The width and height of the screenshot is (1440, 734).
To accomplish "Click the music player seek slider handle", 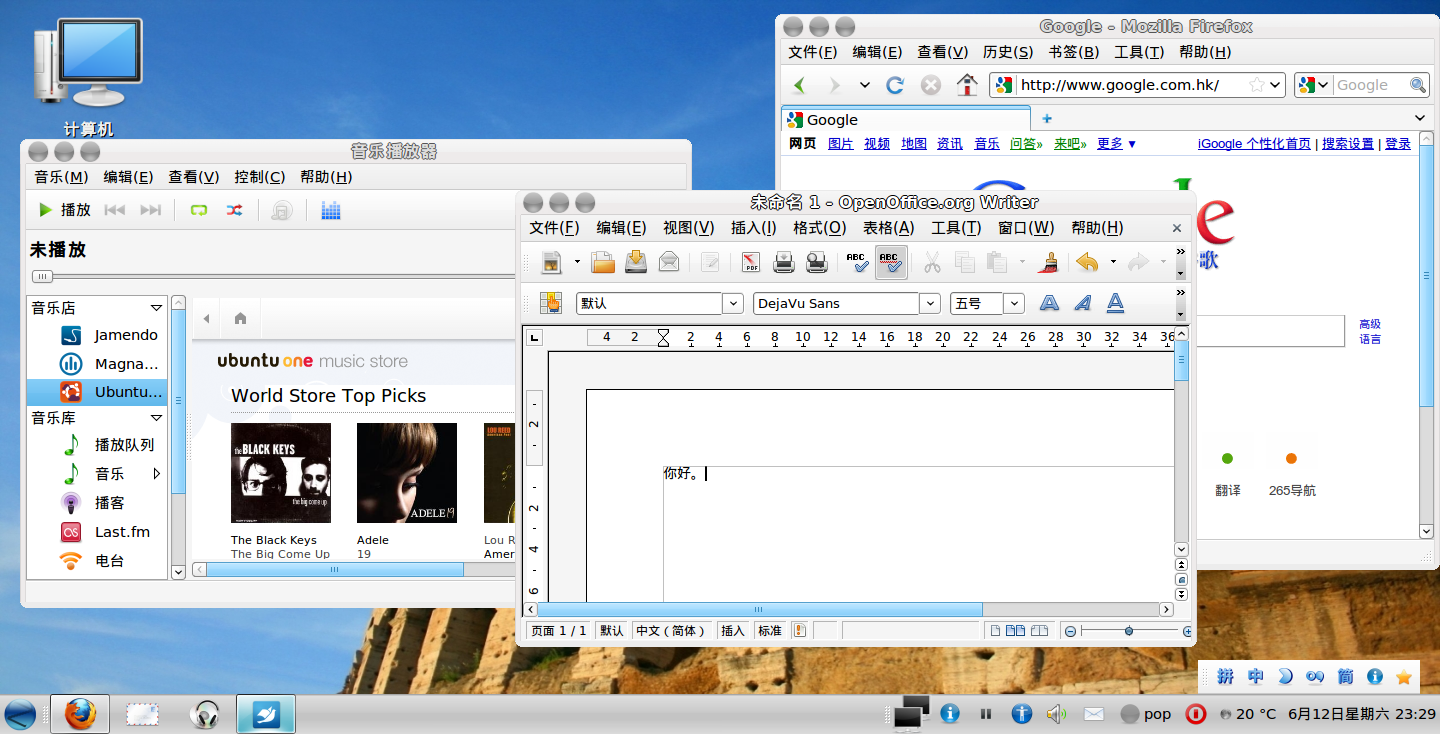I will 41,276.
